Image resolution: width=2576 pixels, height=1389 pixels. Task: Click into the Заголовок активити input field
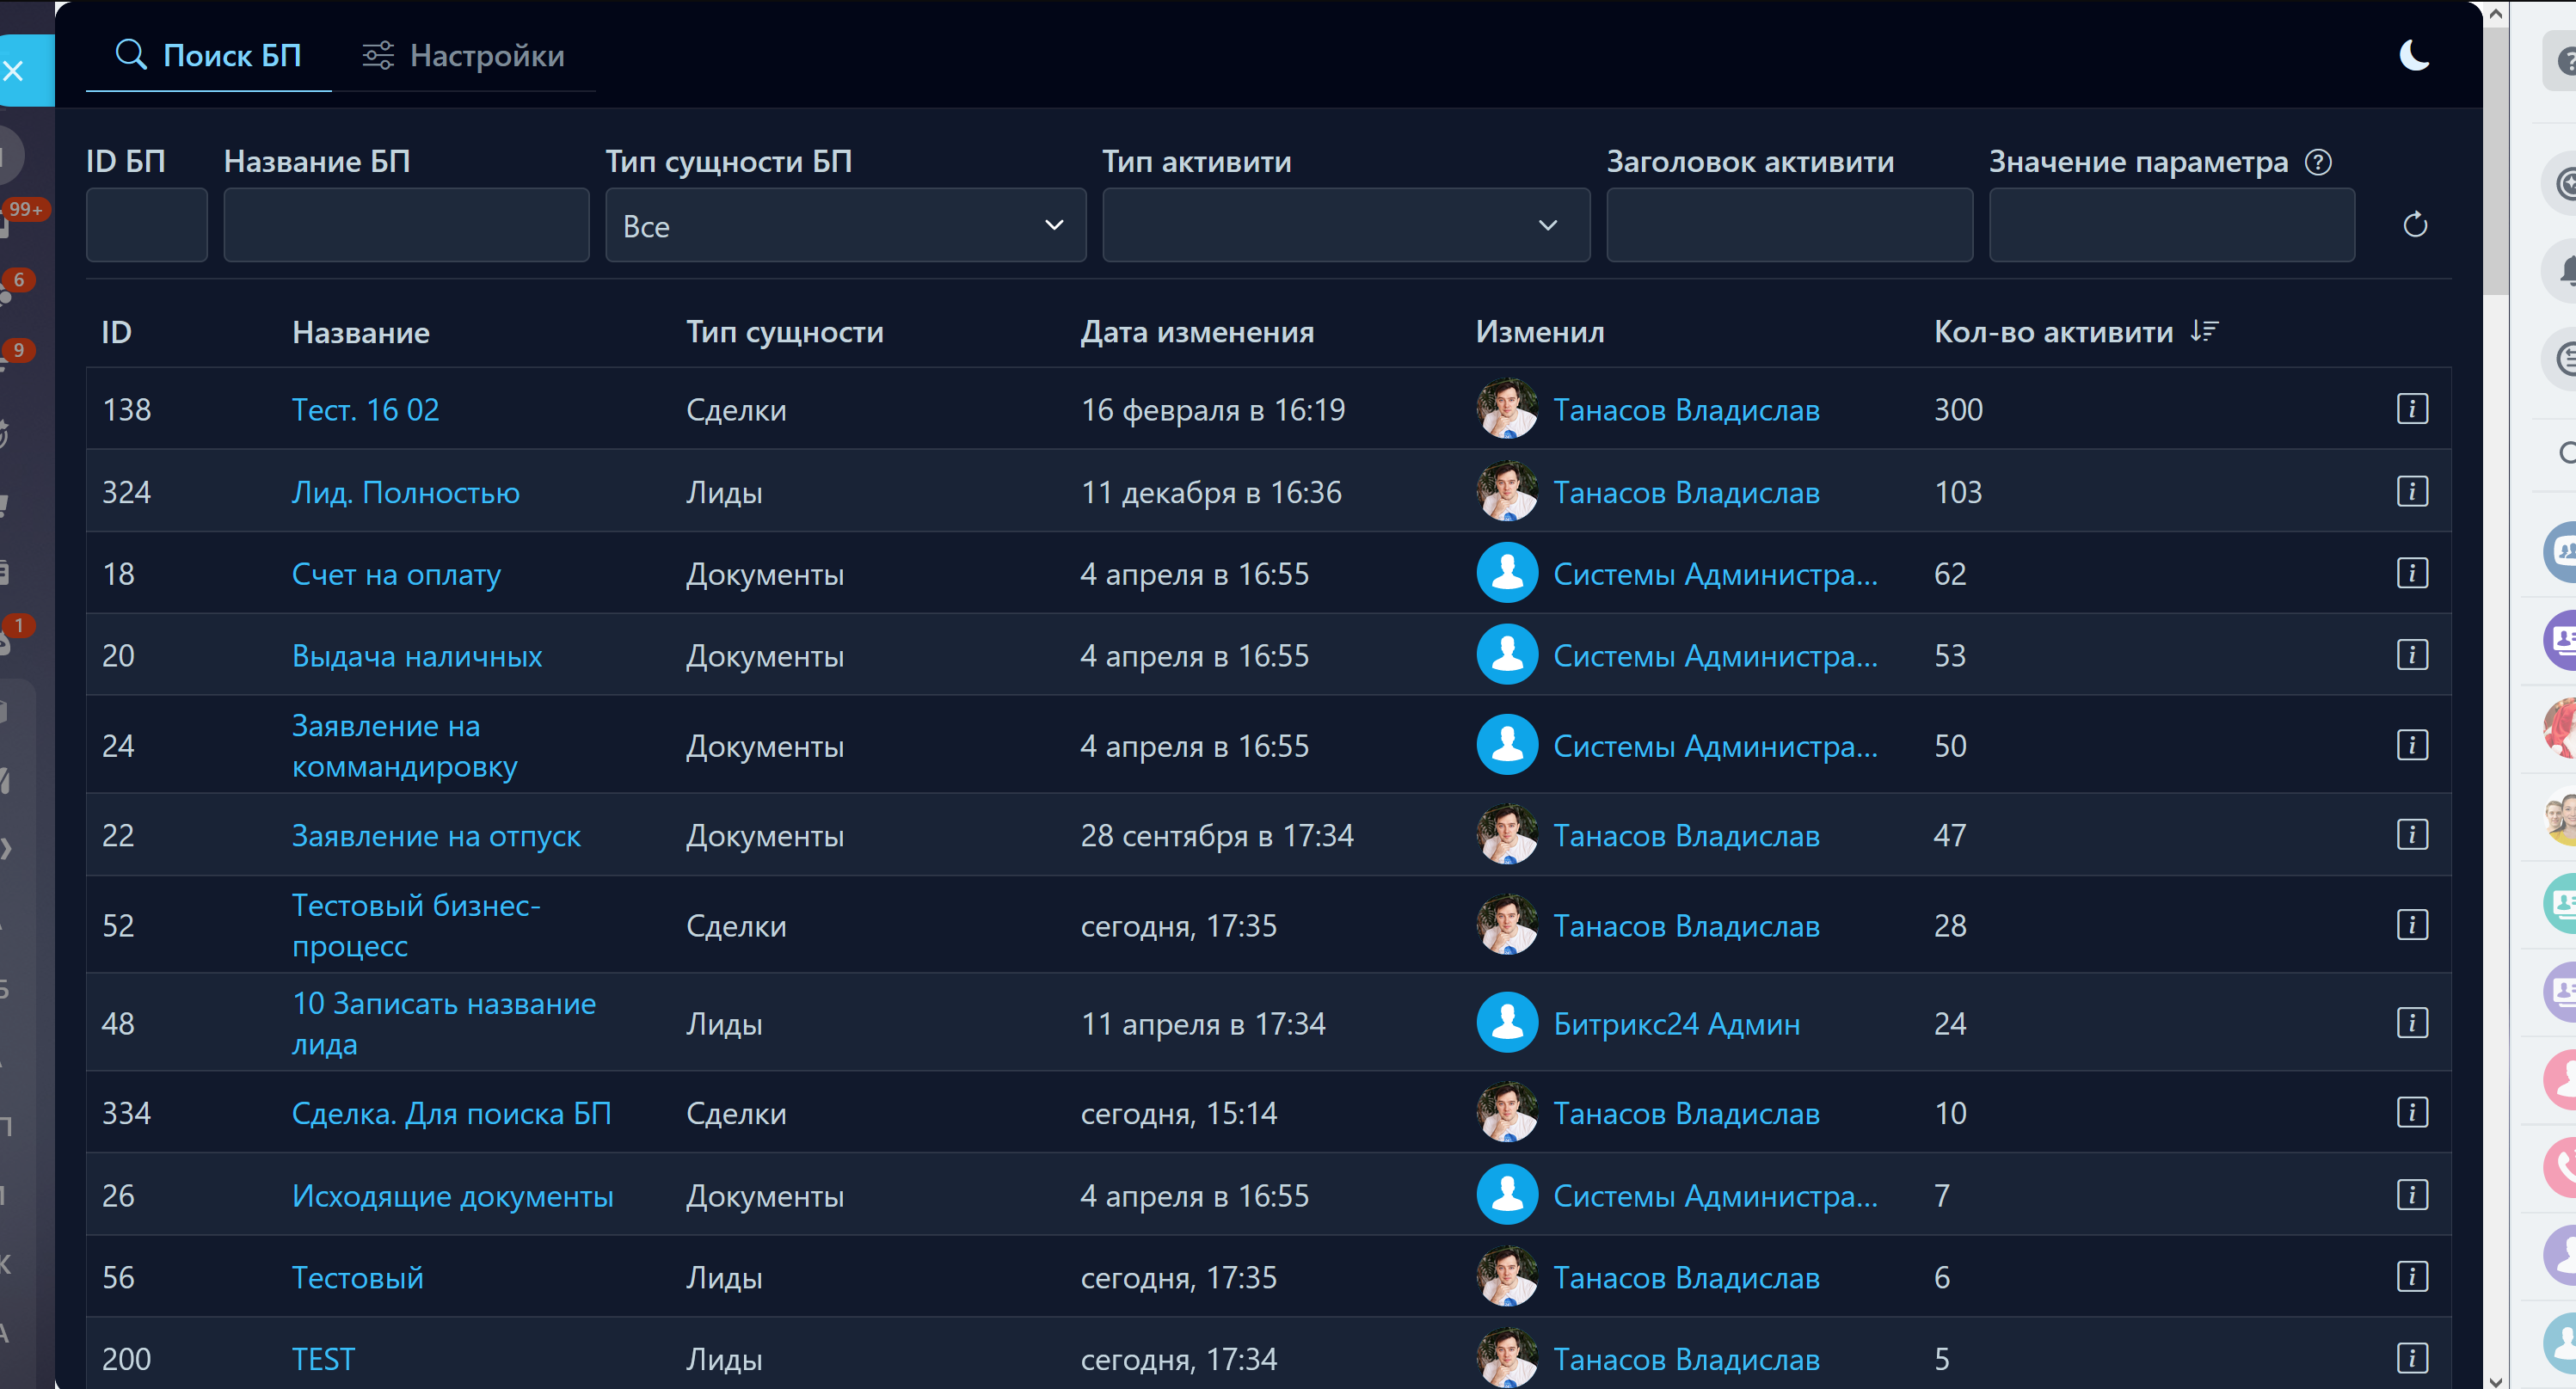pyautogui.click(x=1789, y=226)
